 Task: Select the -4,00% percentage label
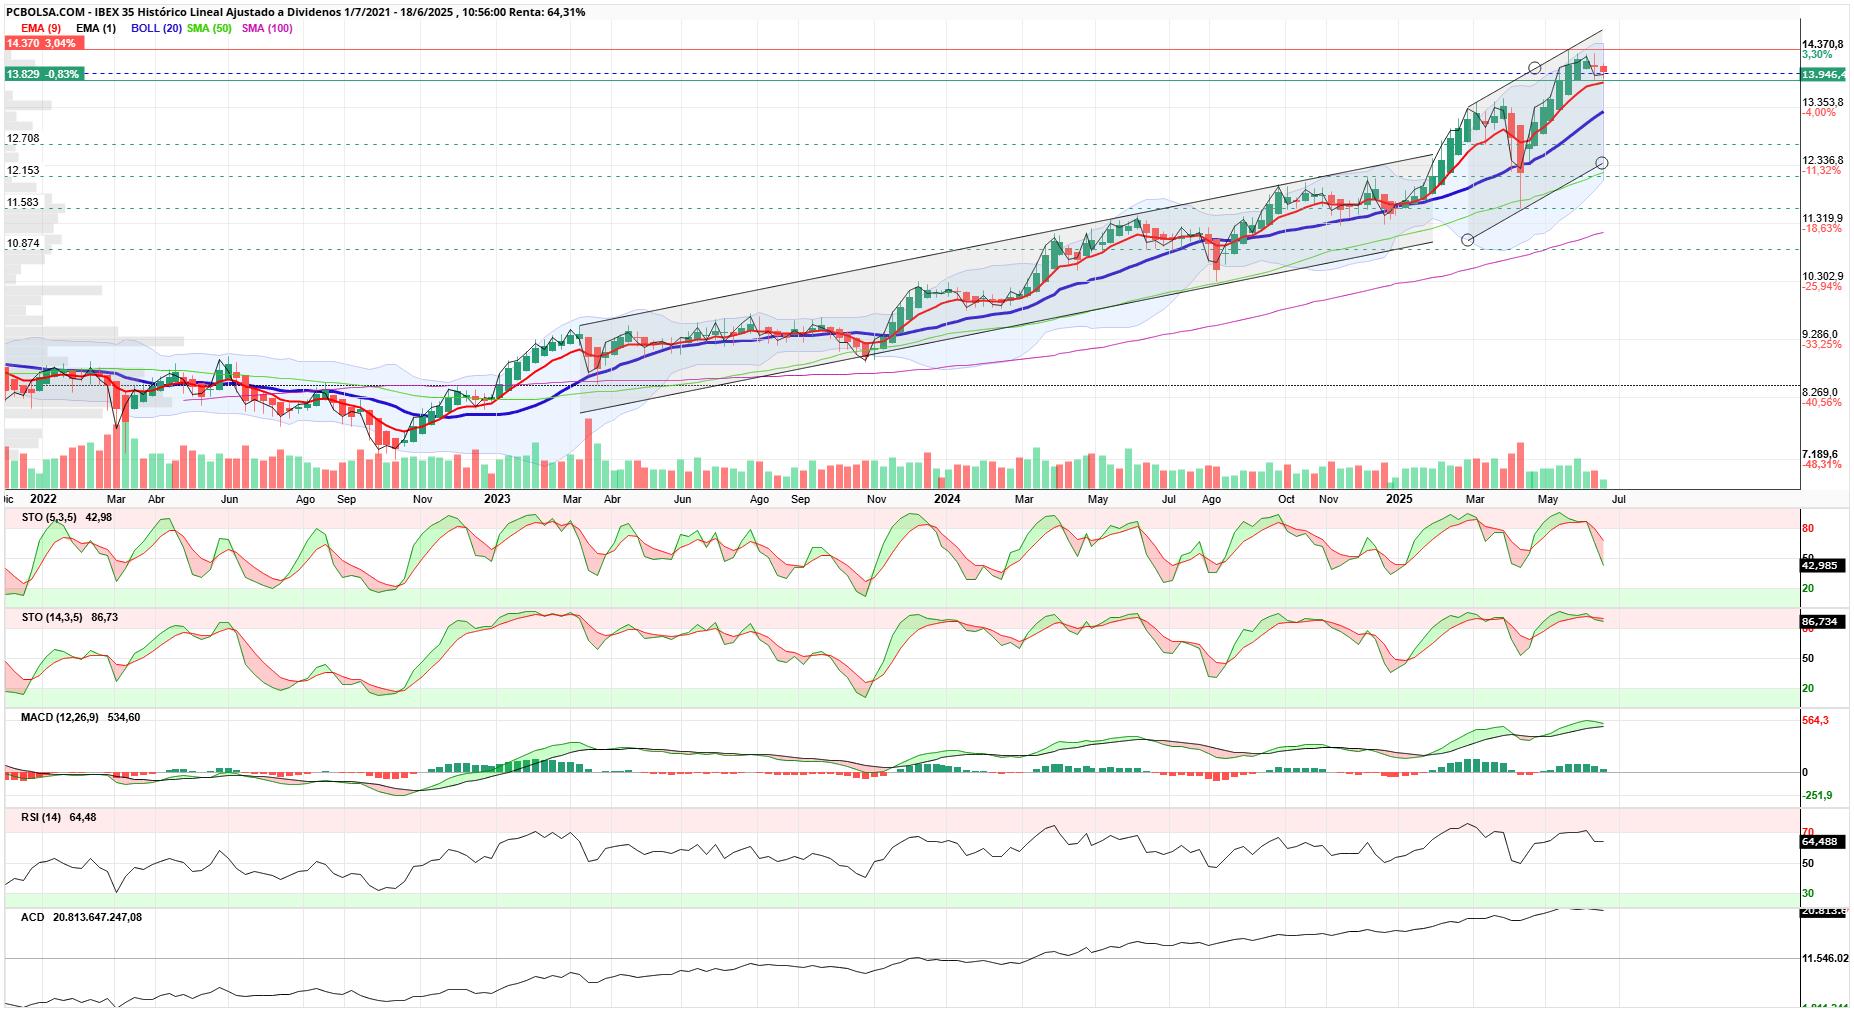pos(1819,112)
